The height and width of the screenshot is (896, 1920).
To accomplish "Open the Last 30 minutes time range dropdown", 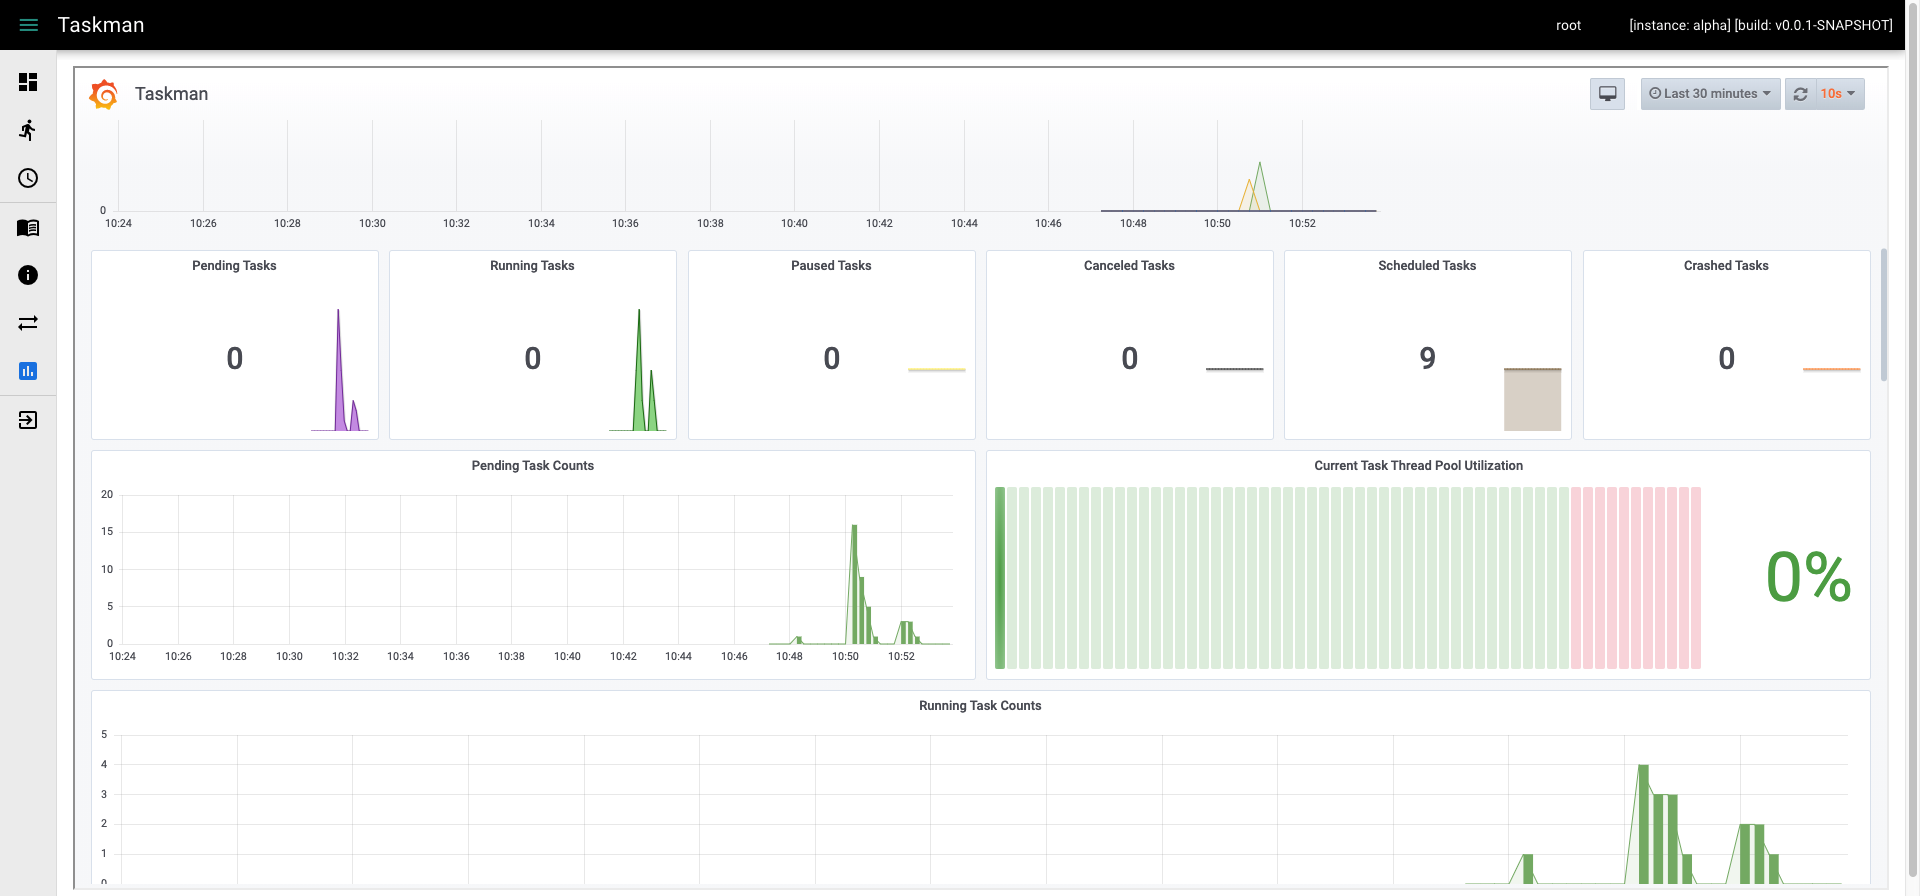I will pos(1710,94).
